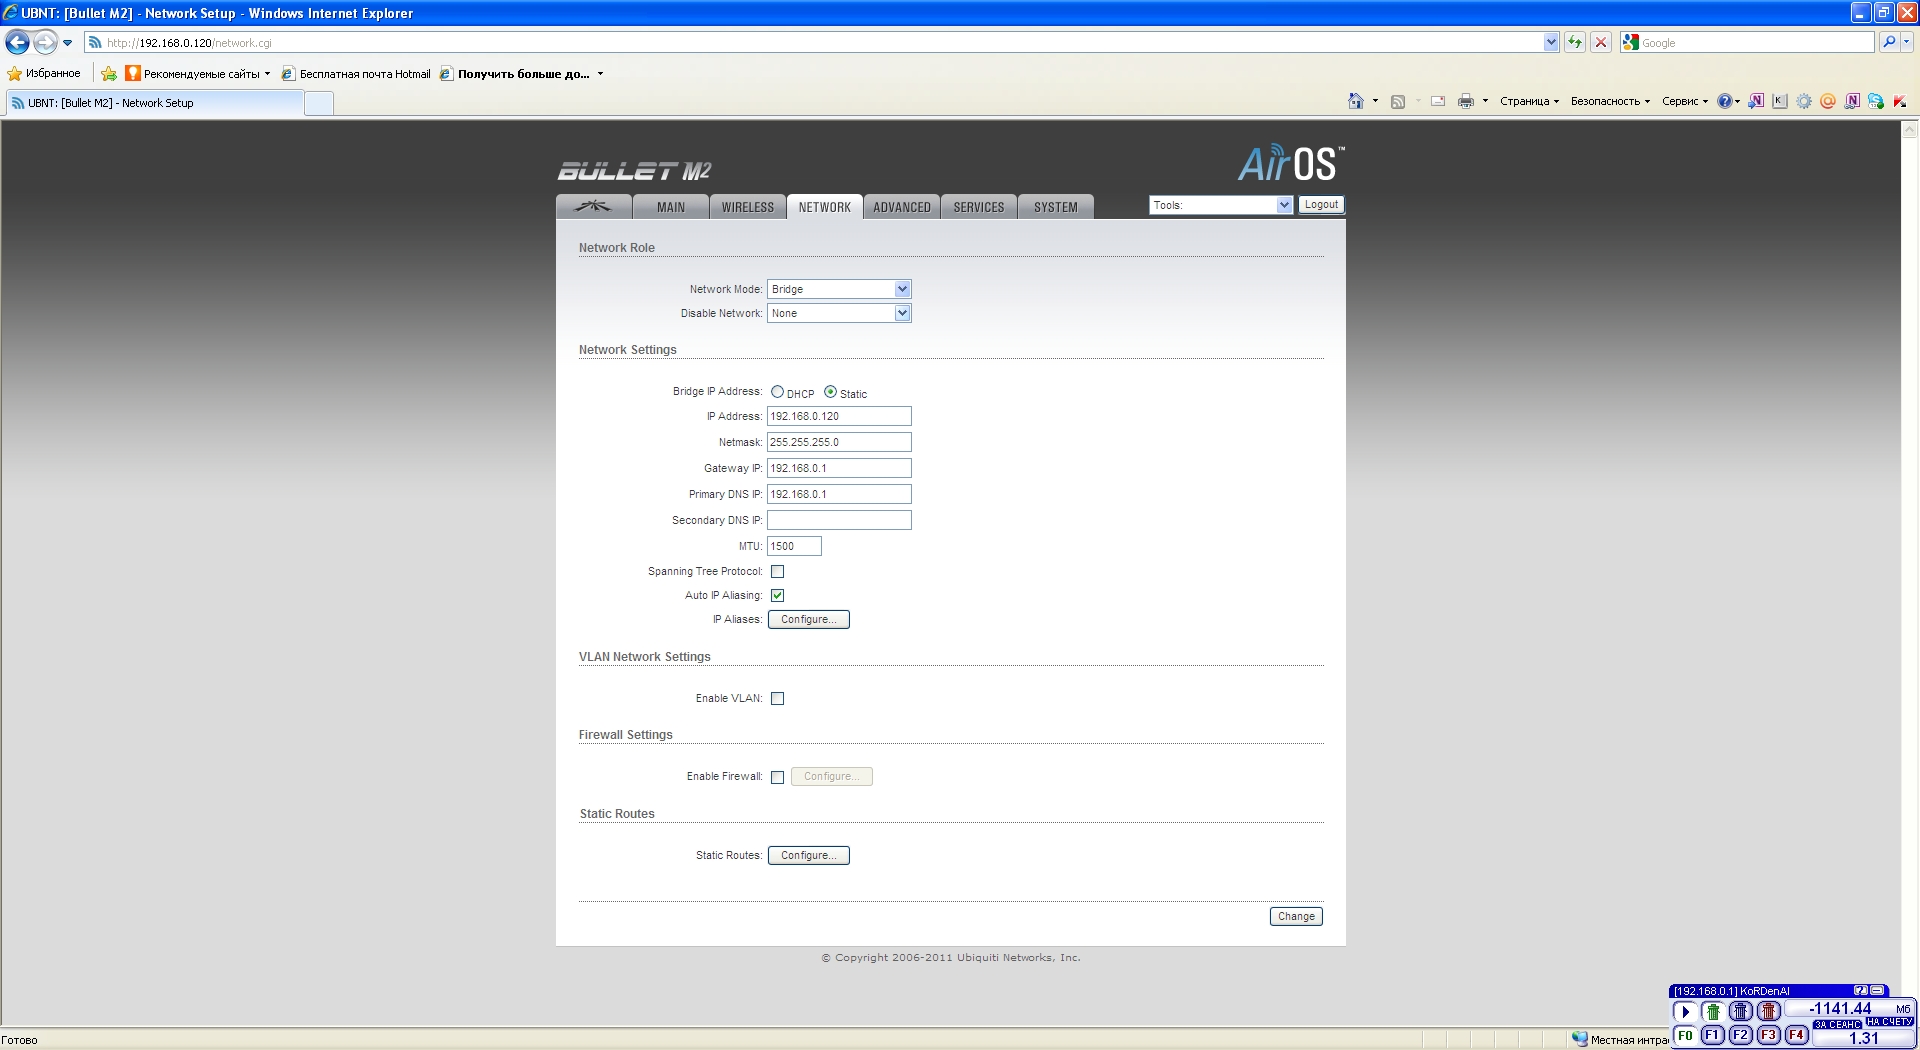Click the Add to Favorites bar icon
This screenshot has width=1920, height=1050.
click(x=109, y=73)
